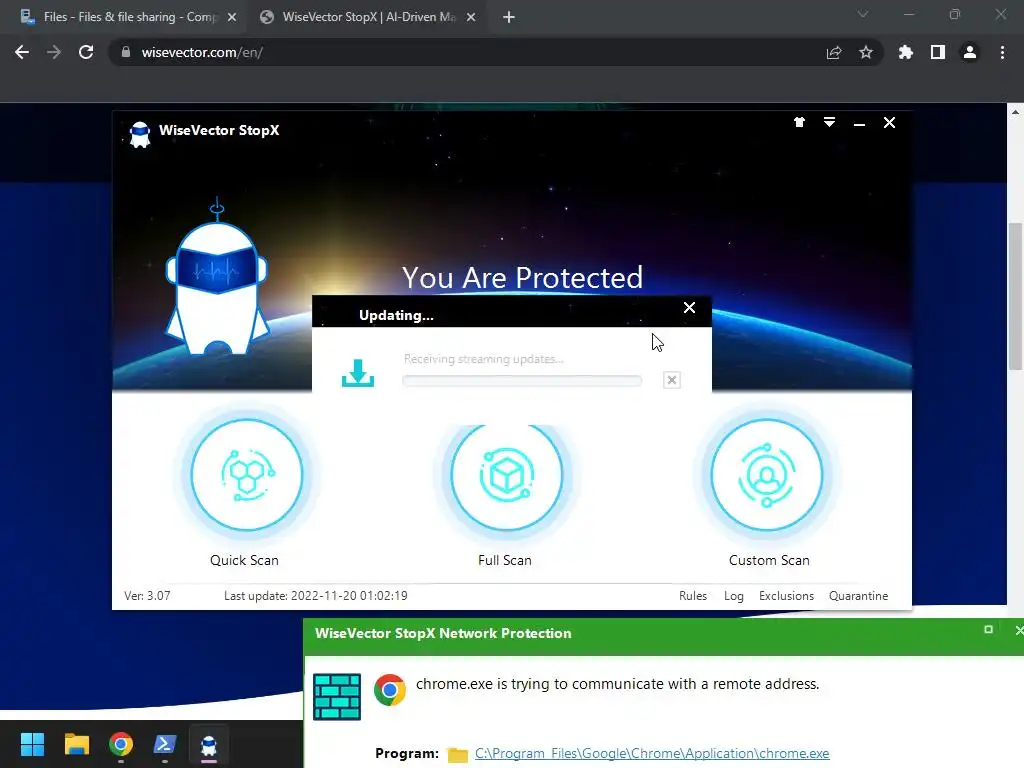Open the tab search chevron in Chrome
Viewport: 1024px width, 768px height.
(x=863, y=14)
